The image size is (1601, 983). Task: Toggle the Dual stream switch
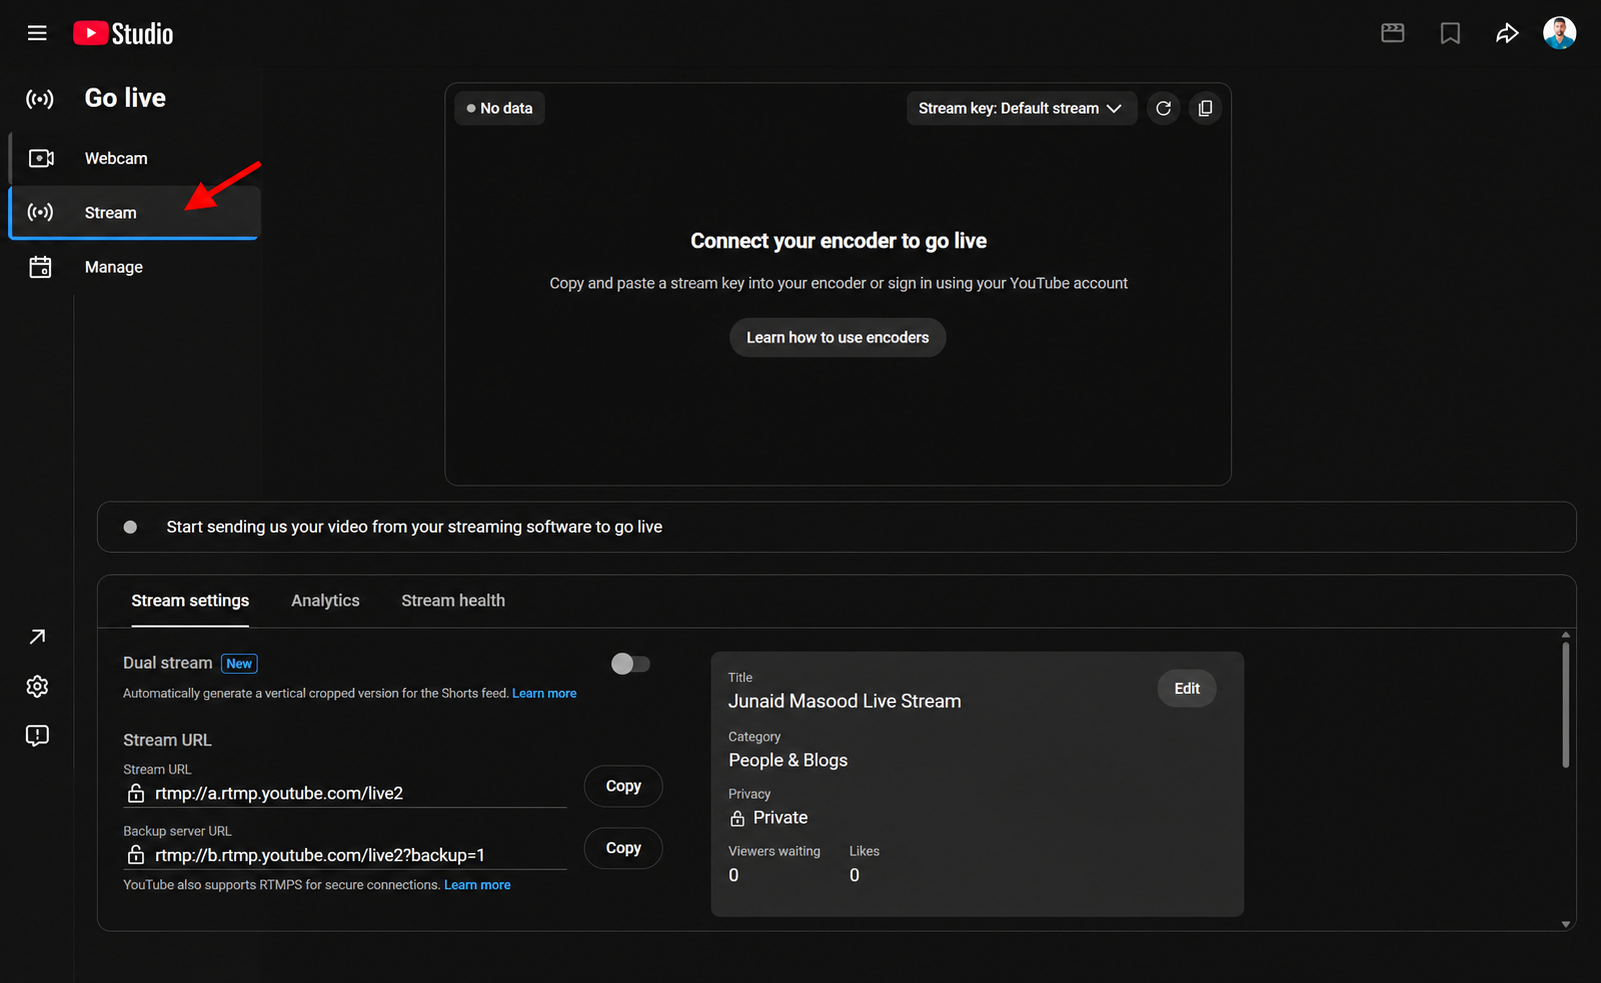630,664
